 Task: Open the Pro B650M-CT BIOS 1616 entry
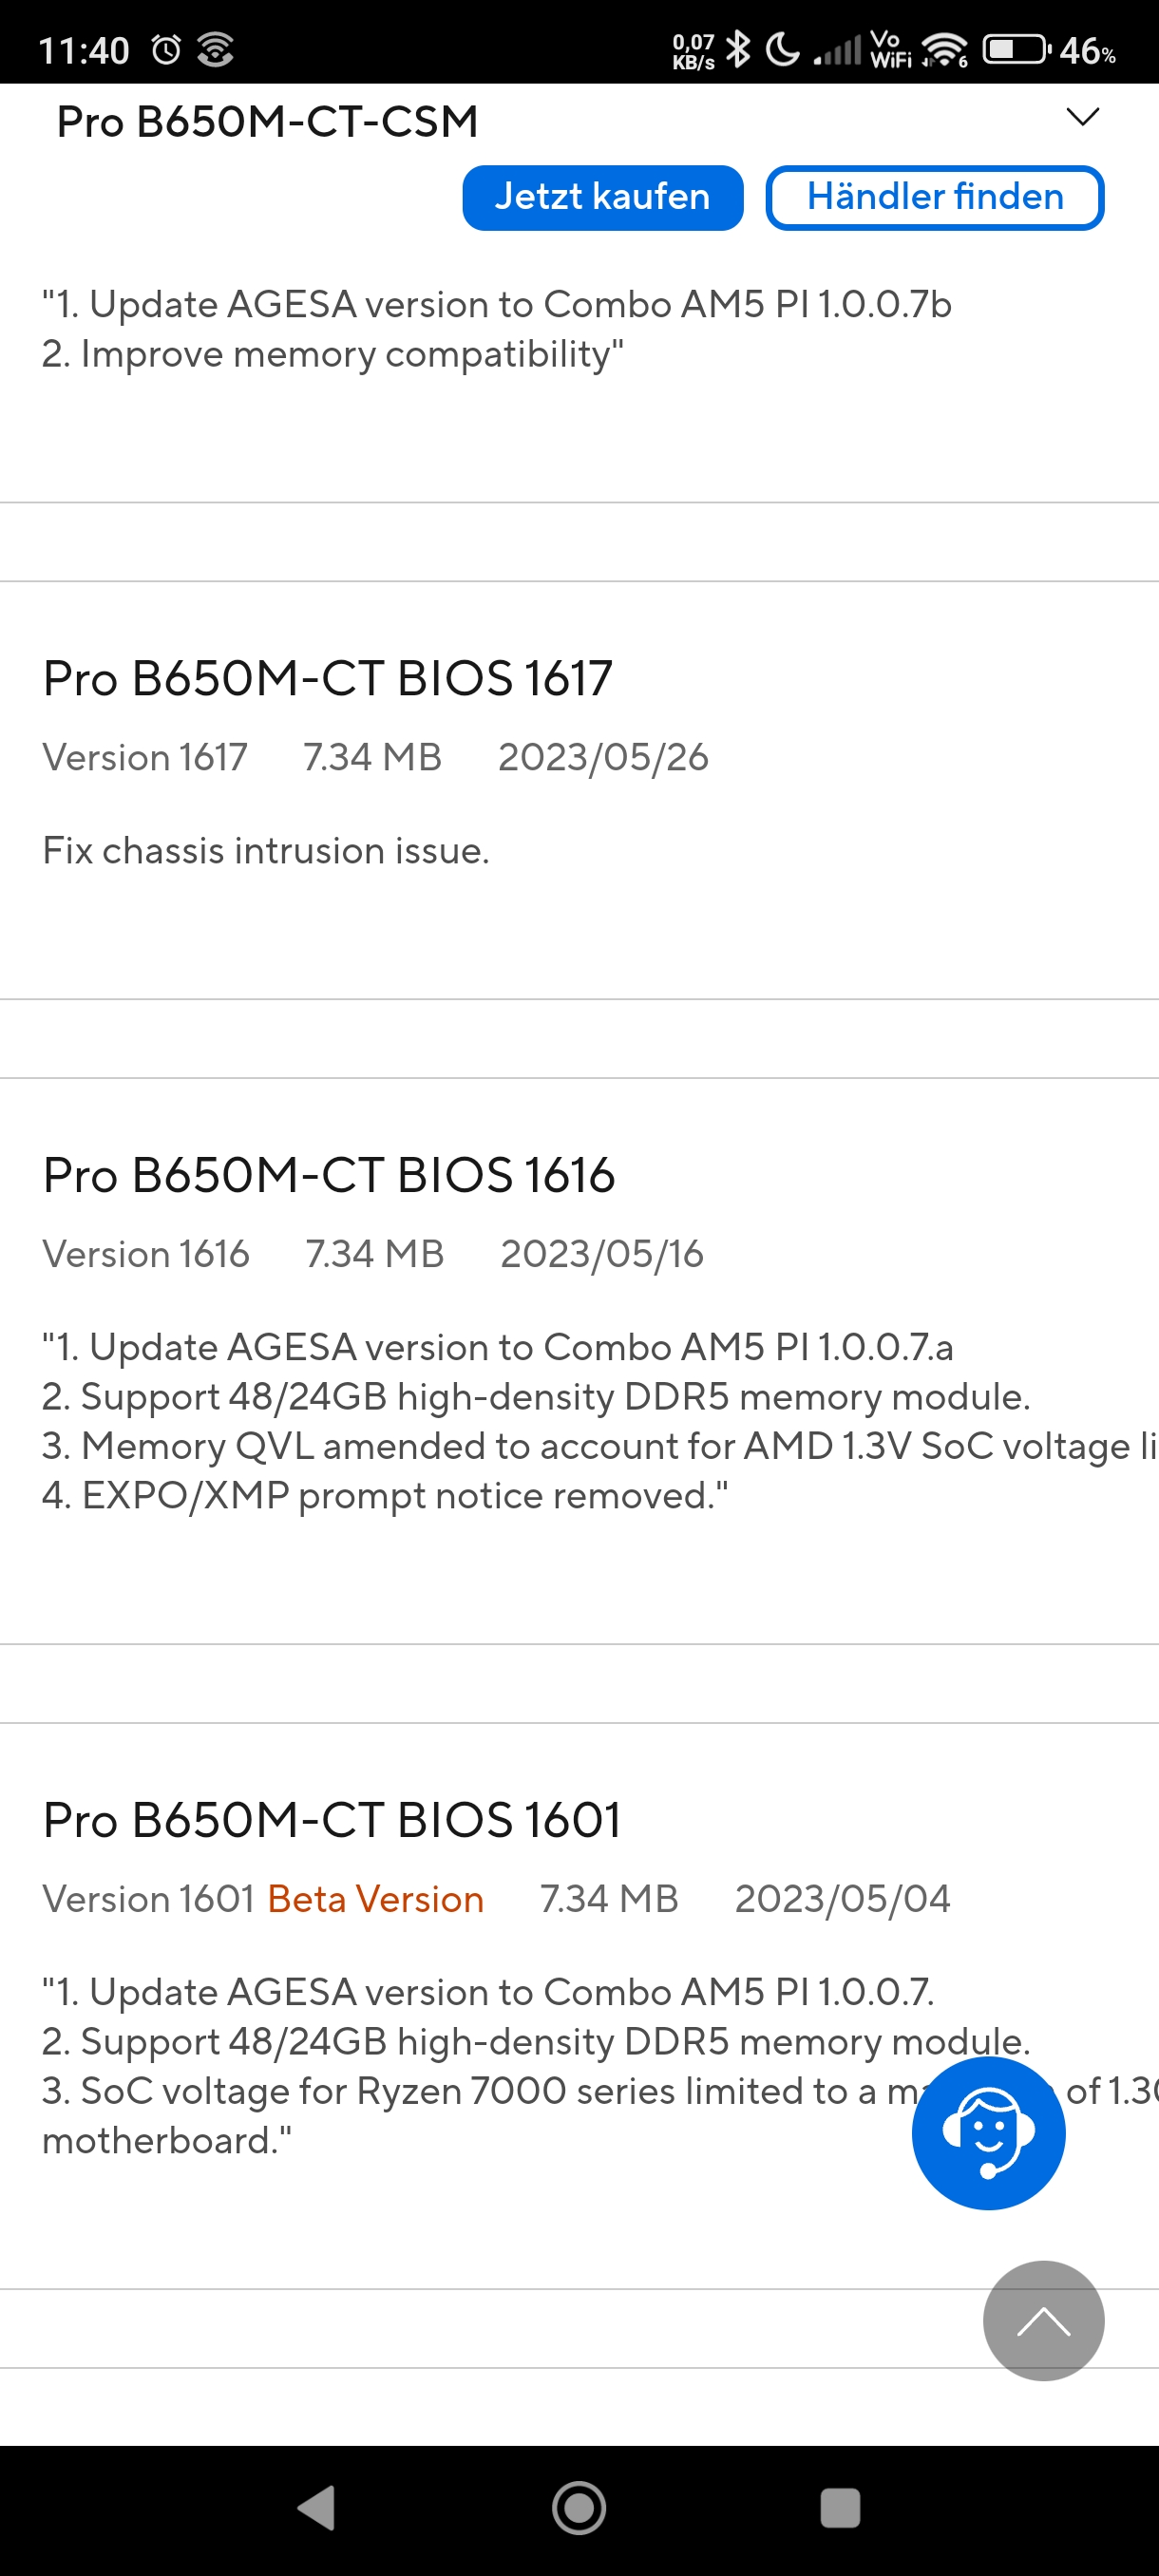point(328,1175)
